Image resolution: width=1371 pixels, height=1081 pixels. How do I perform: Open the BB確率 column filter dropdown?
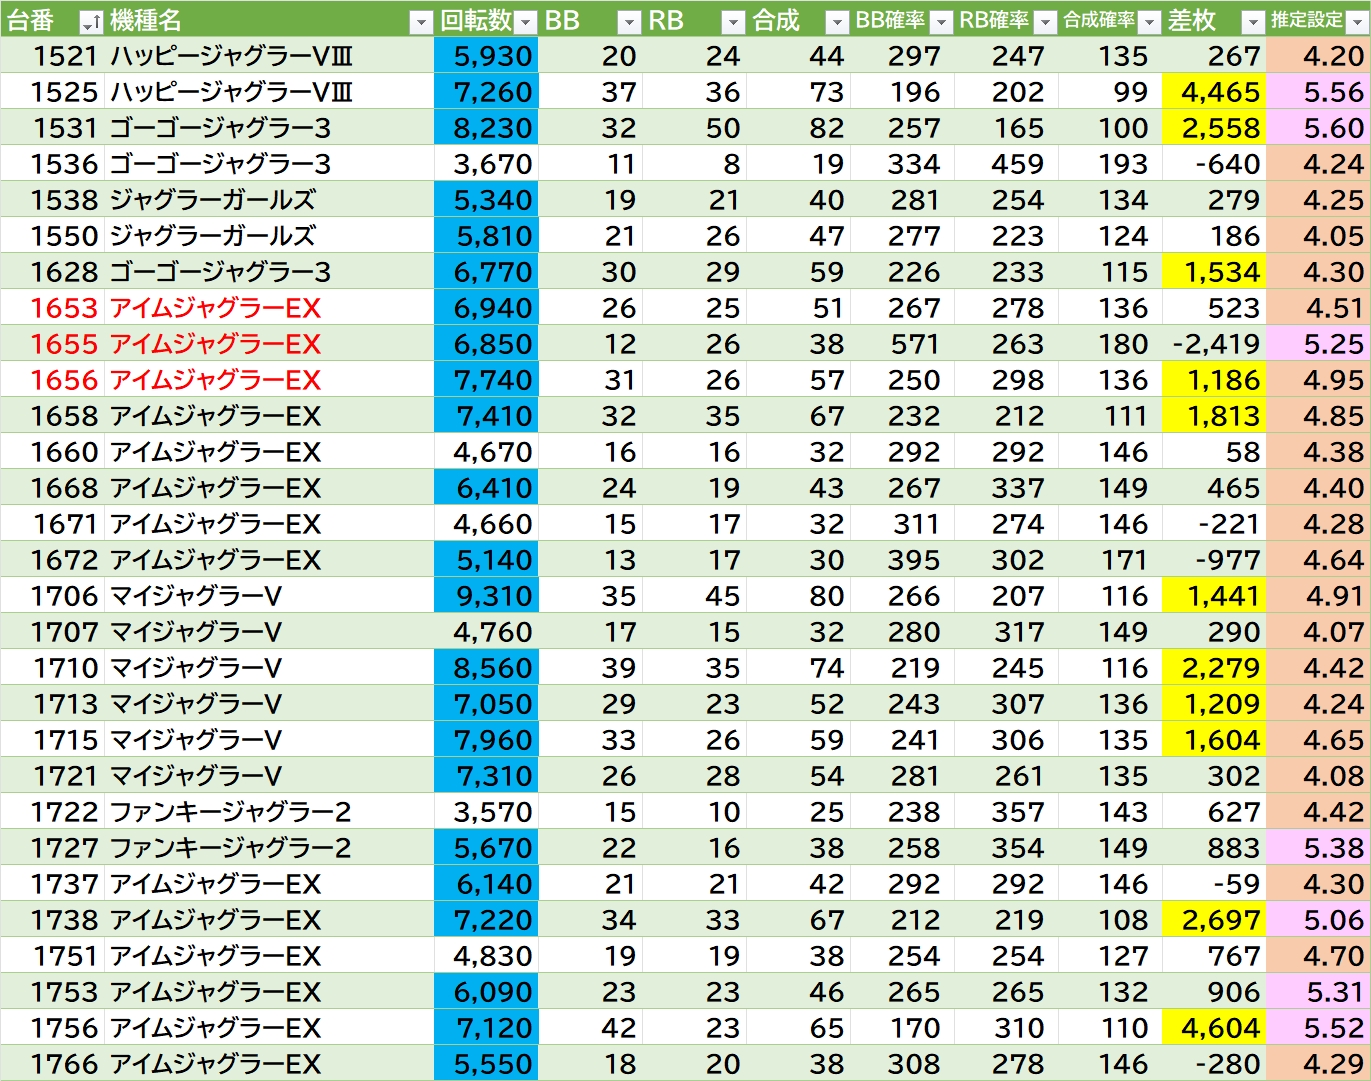coord(941,22)
